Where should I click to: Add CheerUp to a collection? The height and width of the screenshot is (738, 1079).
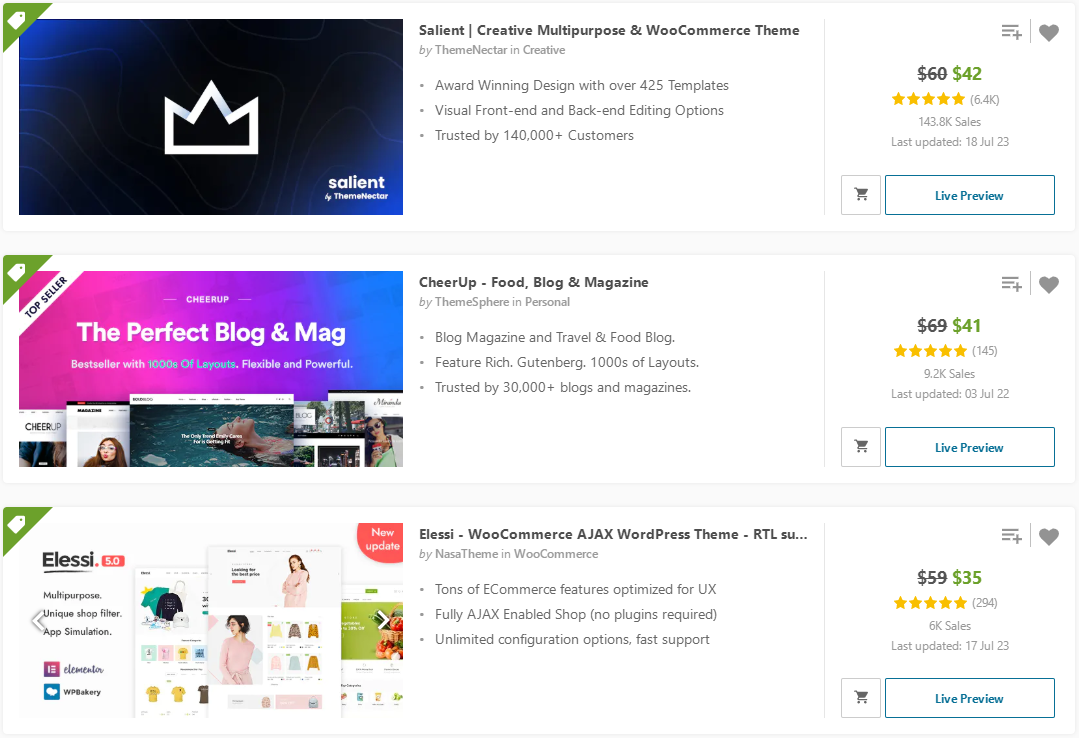1011,285
